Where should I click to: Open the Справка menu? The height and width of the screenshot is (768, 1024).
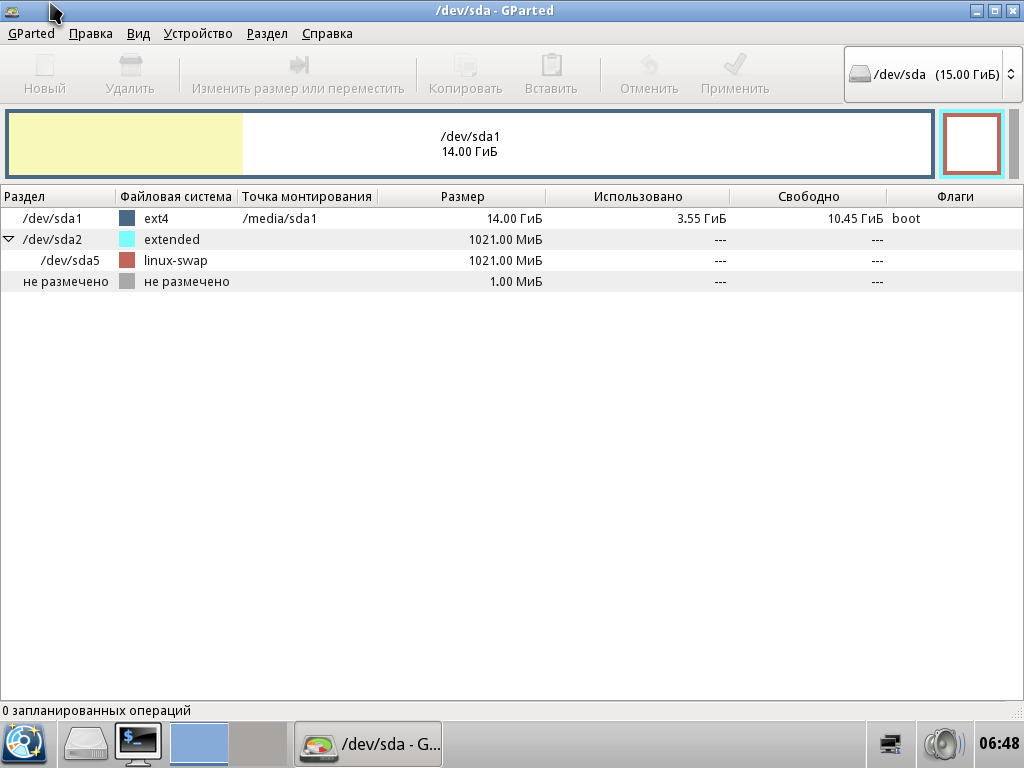(327, 33)
